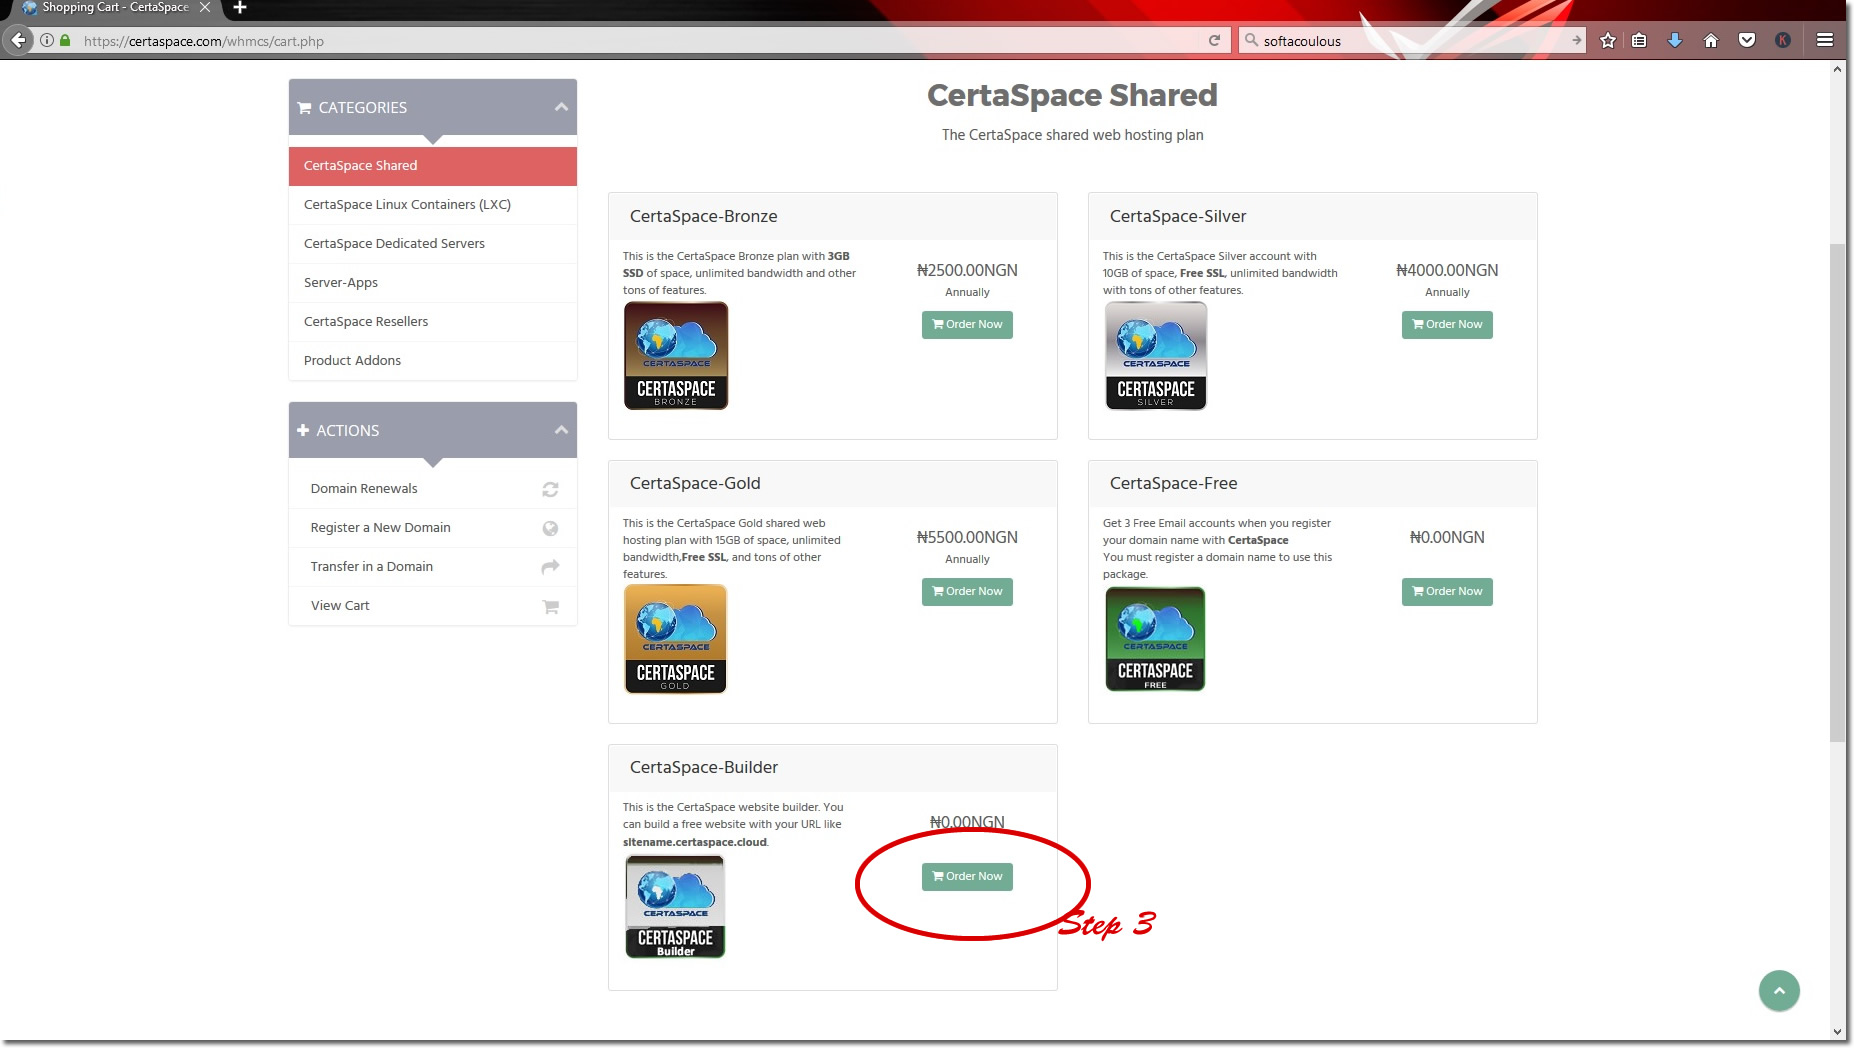Order the CertaSpace-Free plan
The height and width of the screenshot is (1048, 1854).
(1447, 592)
